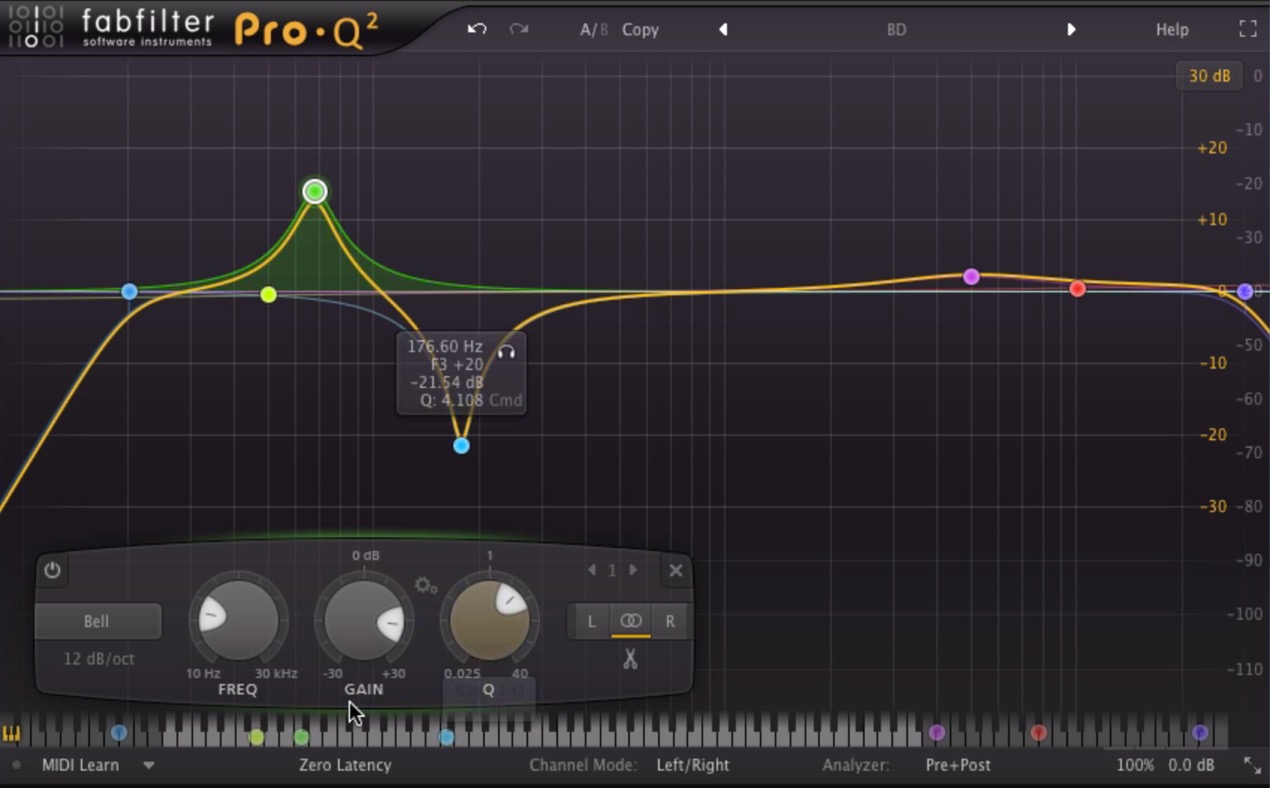The width and height of the screenshot is (1270, 788).
Task: Click the yellow dot on piano strip
Action: (257, 737)
